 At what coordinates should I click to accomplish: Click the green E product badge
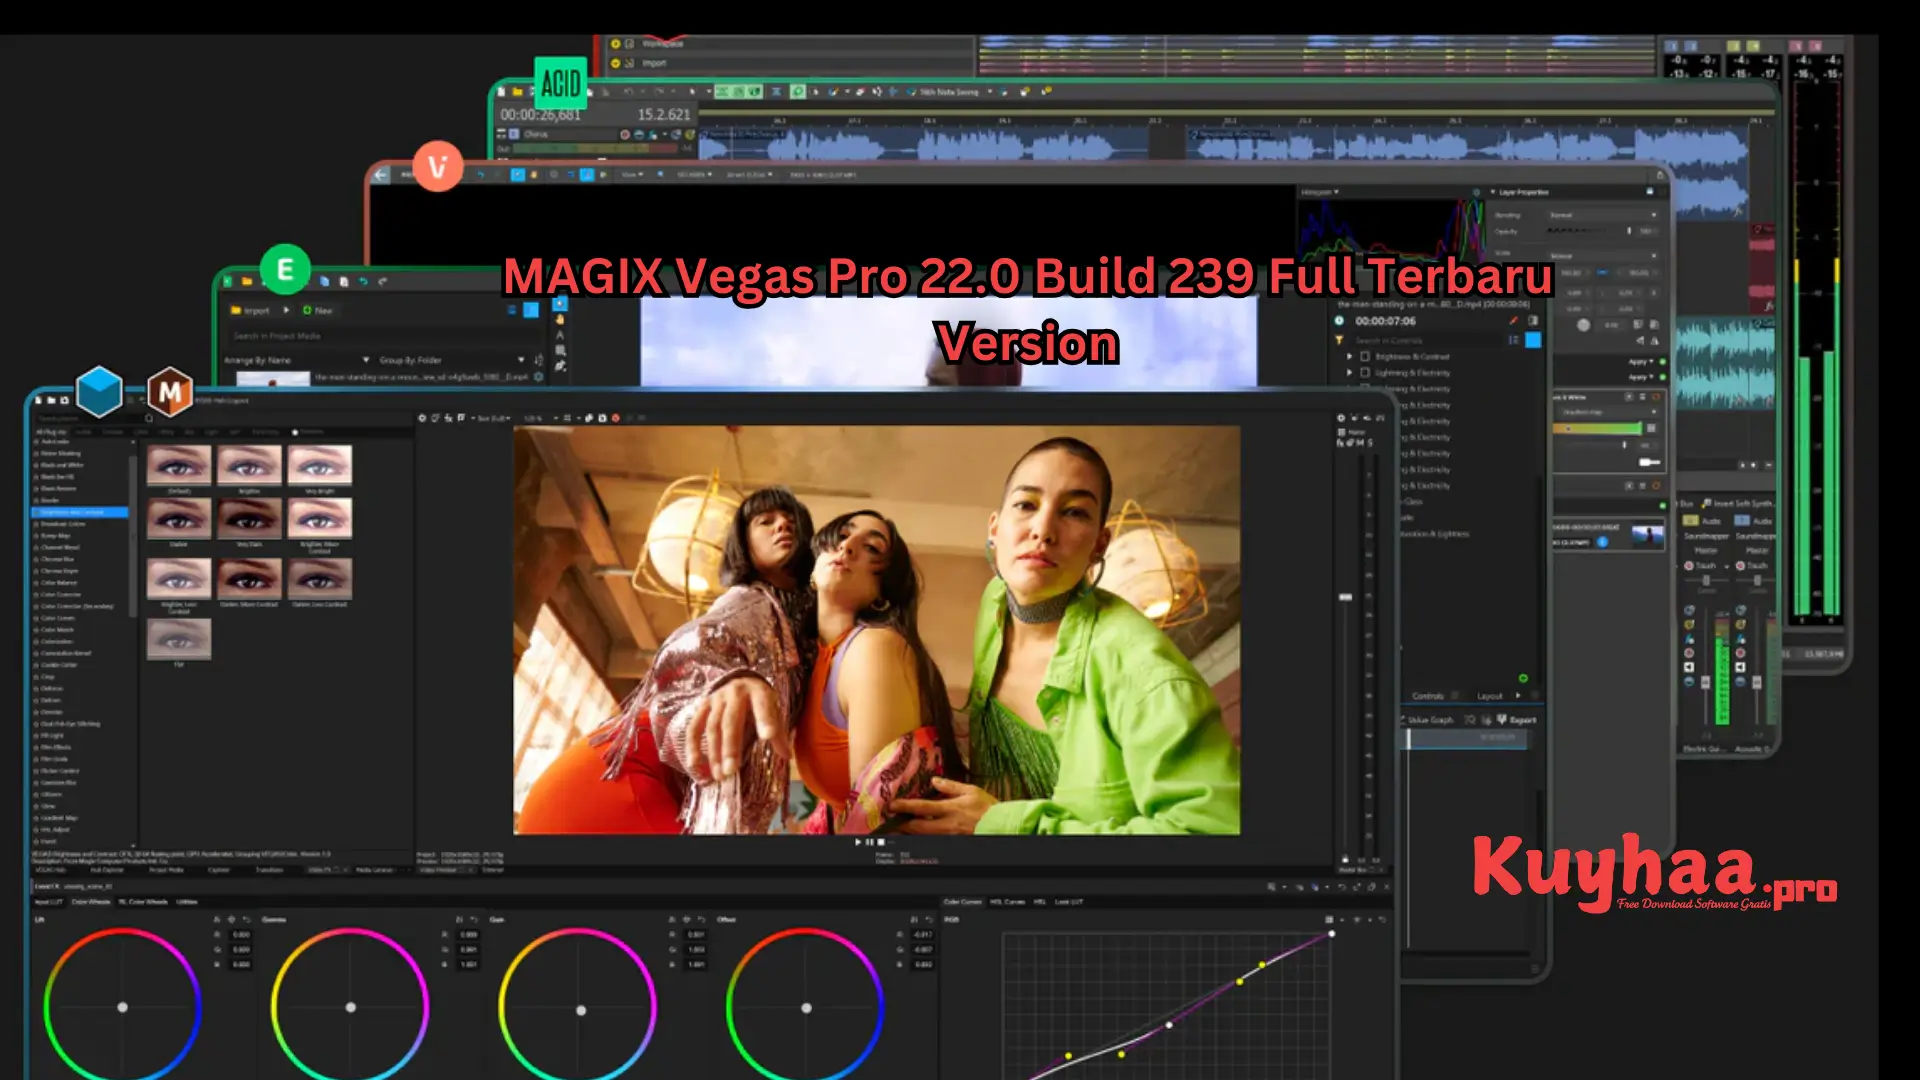(x=285, y=269)
